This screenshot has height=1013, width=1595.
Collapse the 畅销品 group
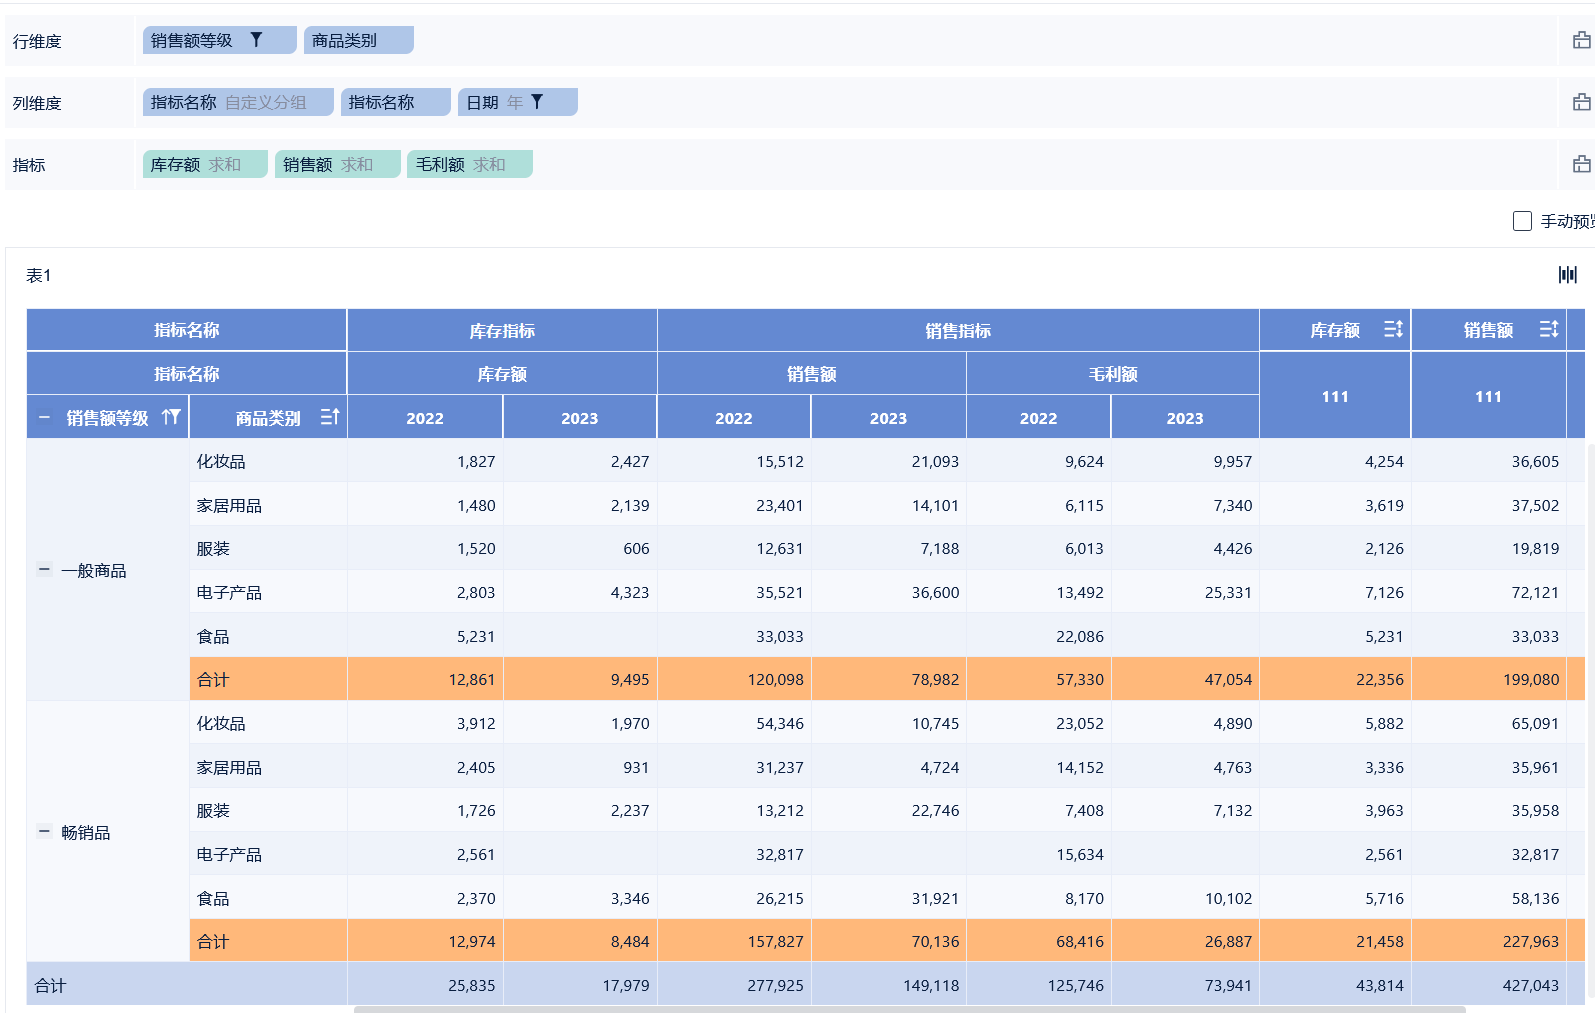[44, 832]
